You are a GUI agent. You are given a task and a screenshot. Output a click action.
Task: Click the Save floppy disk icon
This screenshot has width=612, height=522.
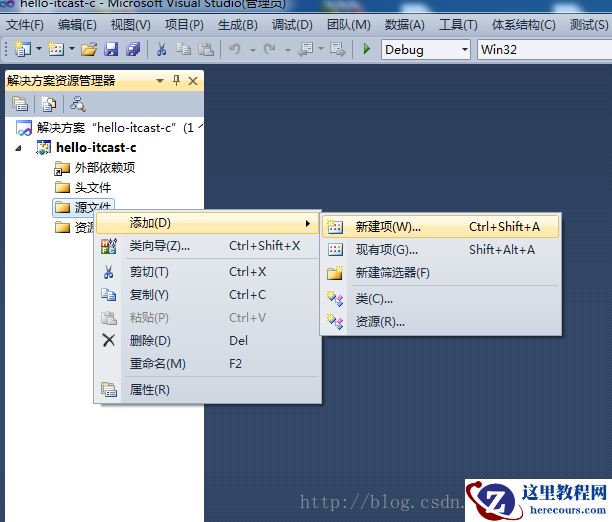pyautogui.click(x=111, y=50)
